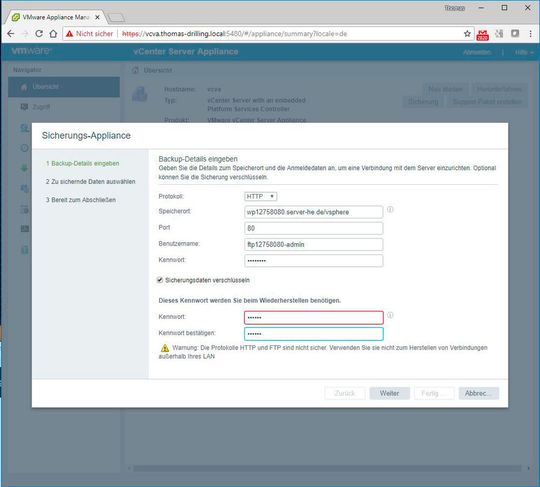Show the info icon next to encryption Kennwort
This screenshot has height=487, width=540.
[390, 315]
